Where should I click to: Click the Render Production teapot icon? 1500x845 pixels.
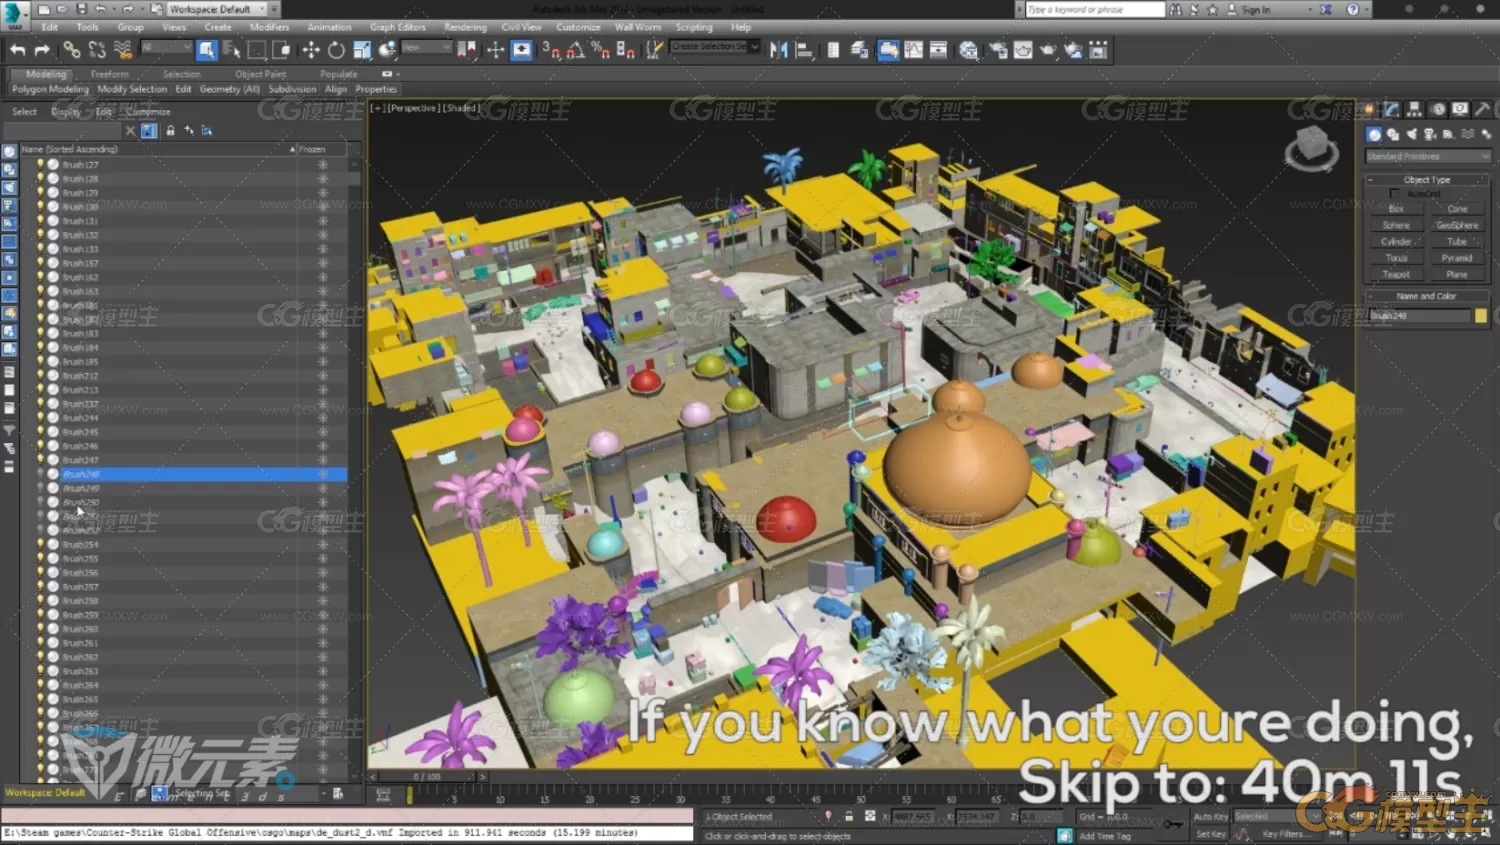click(x=1048, y=50)
